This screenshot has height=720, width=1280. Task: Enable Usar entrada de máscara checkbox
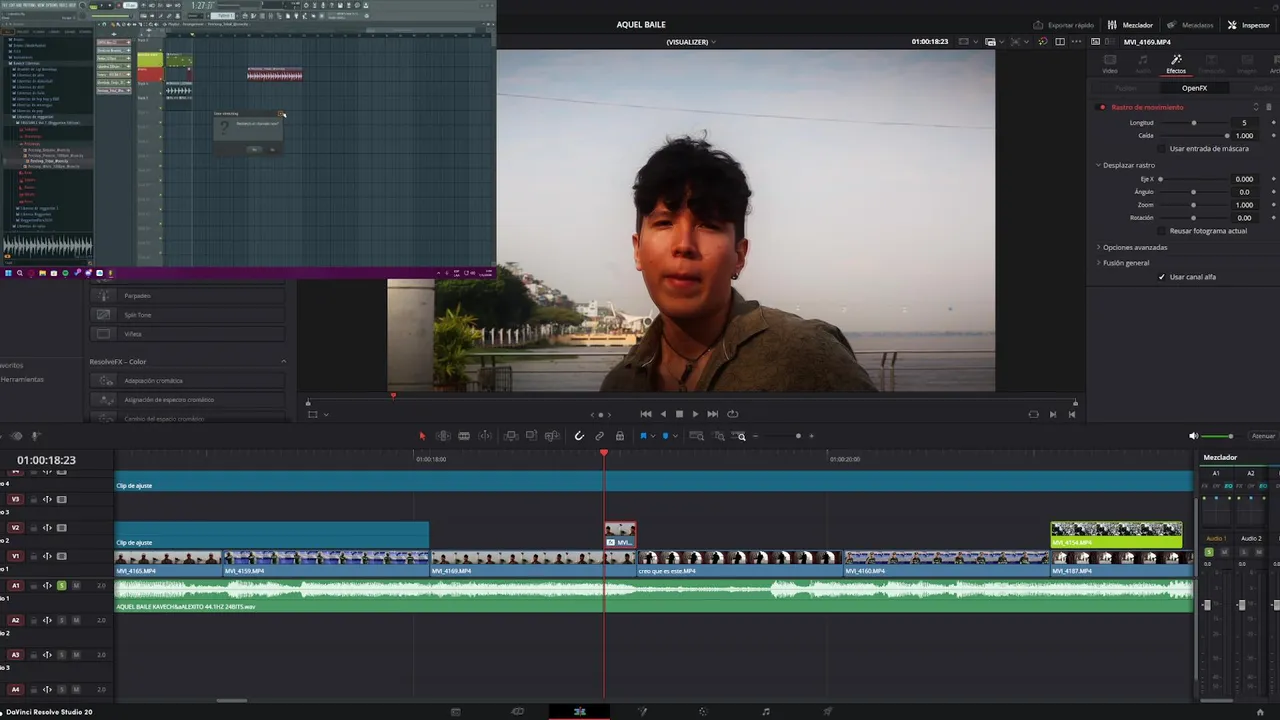click(1162, 149)
